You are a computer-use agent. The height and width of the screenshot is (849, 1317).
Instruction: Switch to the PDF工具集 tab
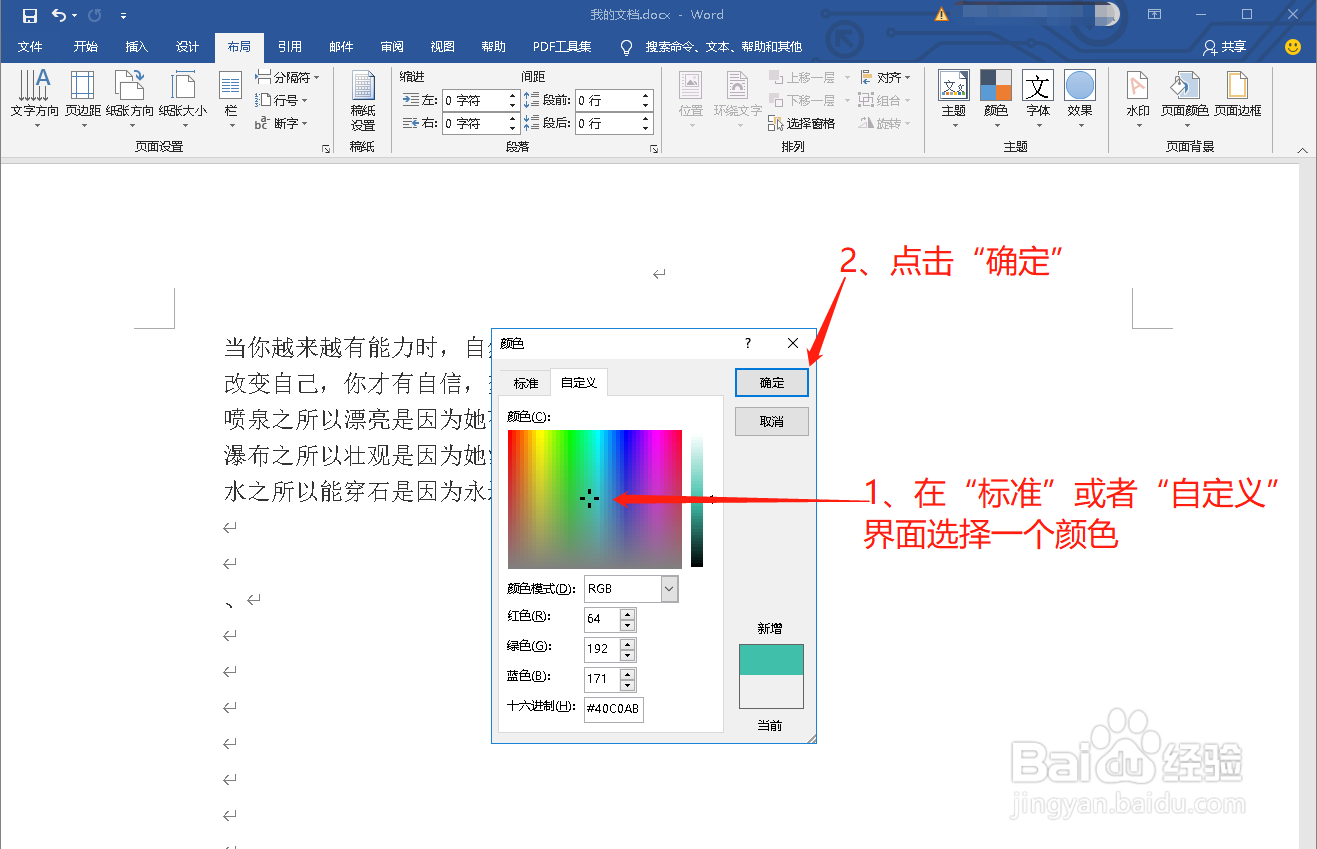click(x=562, y=47)
